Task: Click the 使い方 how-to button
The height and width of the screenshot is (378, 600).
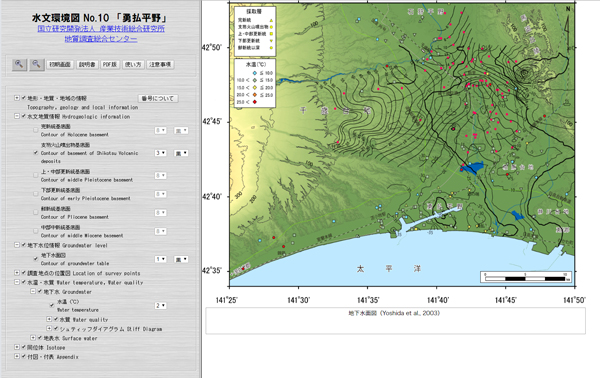Action: click(x=133, y=65)
